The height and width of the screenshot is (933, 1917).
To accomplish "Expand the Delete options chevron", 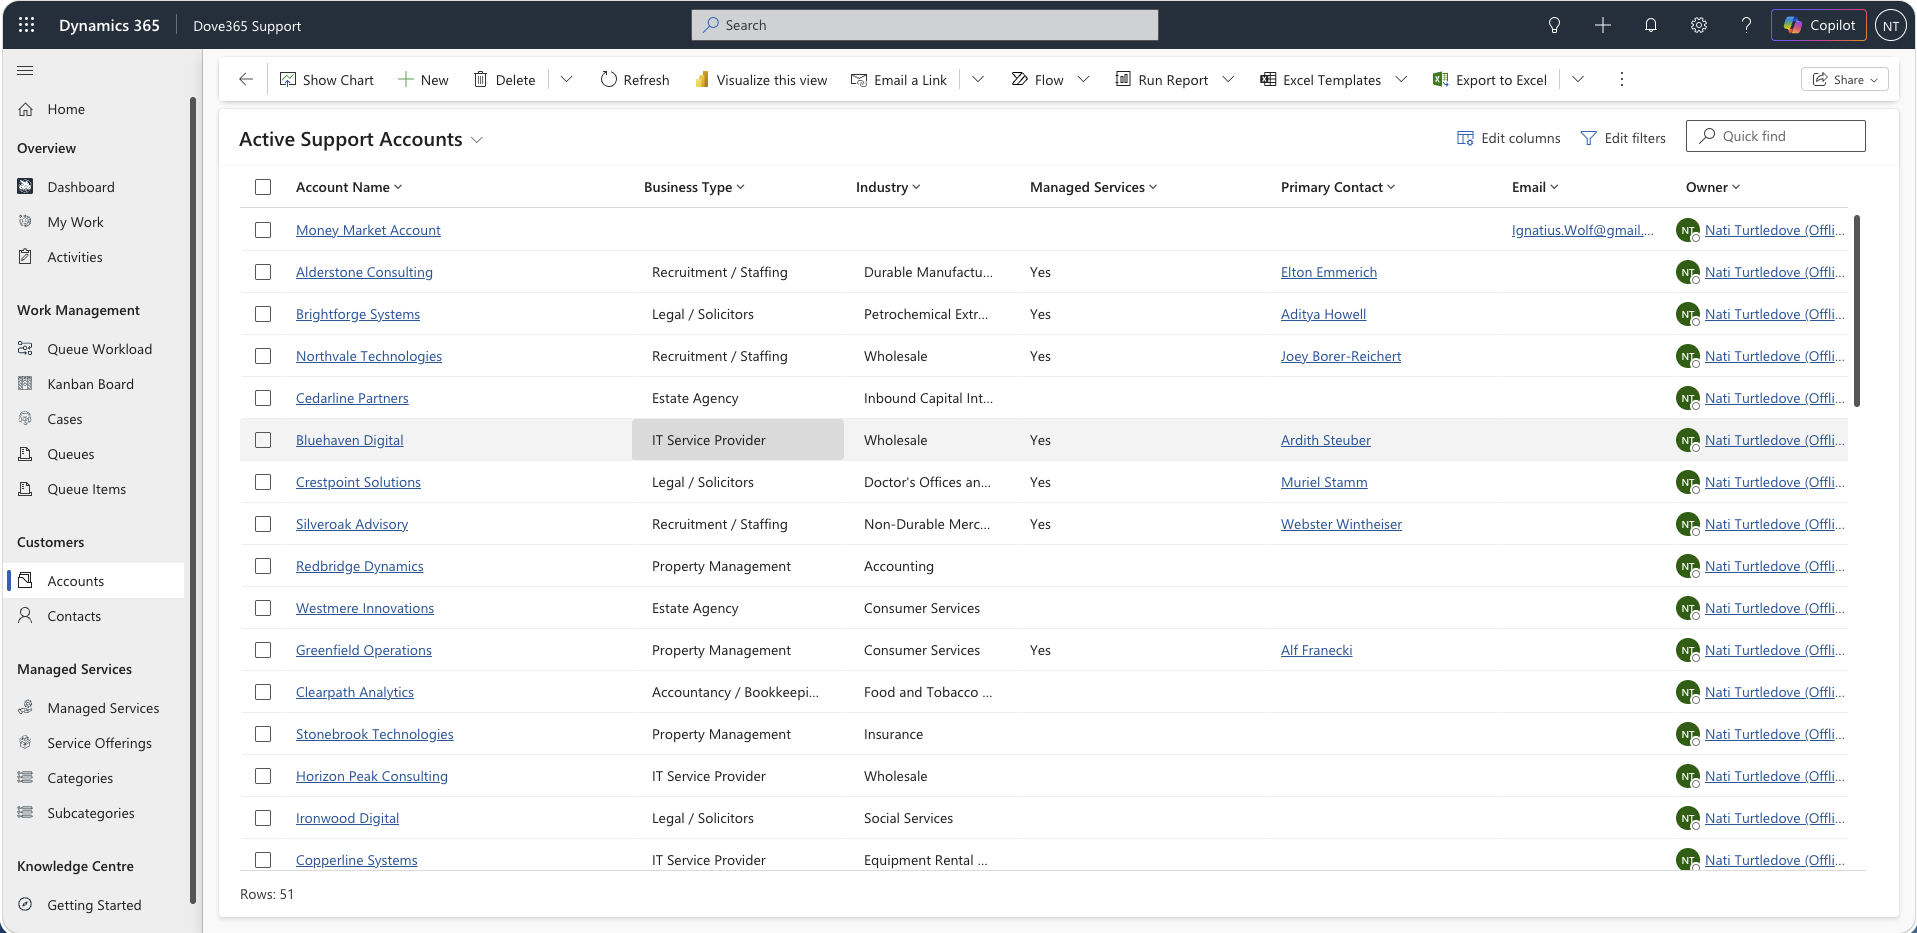I will [566, 79].
